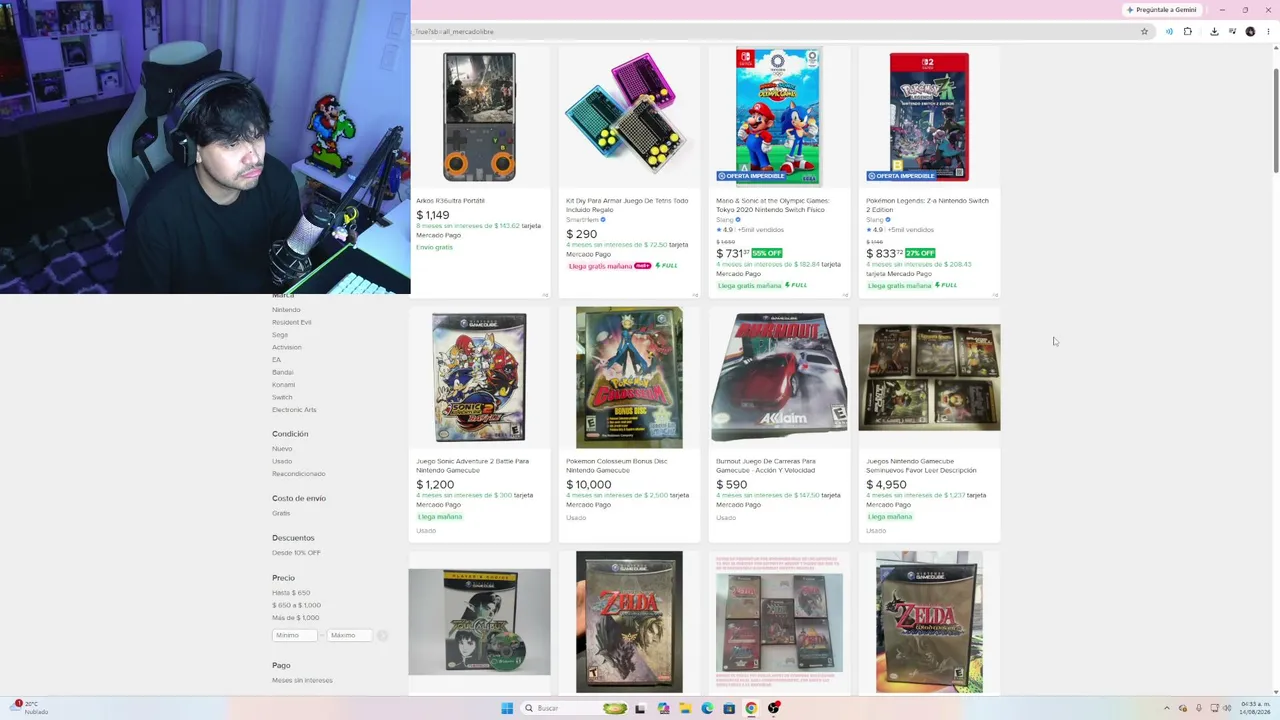Filter condition by Nuevo
The height and width of the screenshot is (720, 1280).
282,449
